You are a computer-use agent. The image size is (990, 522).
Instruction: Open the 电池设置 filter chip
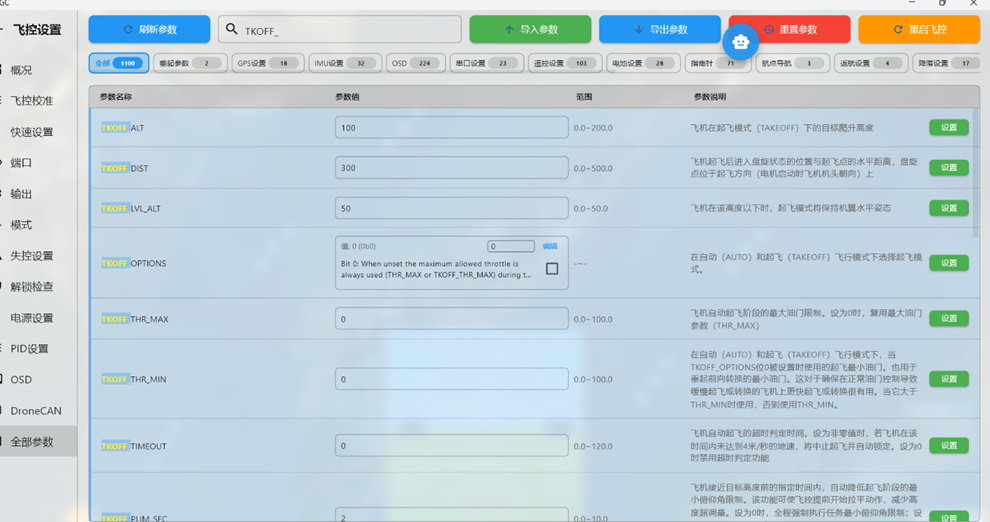click(642, 63)
